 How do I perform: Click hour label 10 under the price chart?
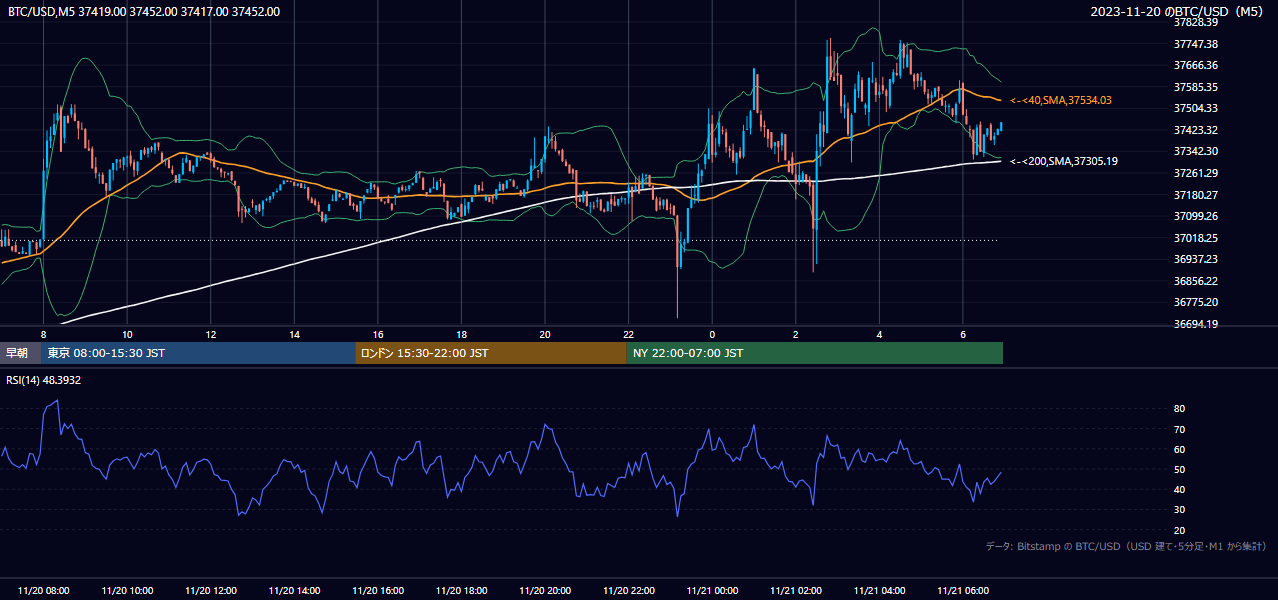coord(127,334)
